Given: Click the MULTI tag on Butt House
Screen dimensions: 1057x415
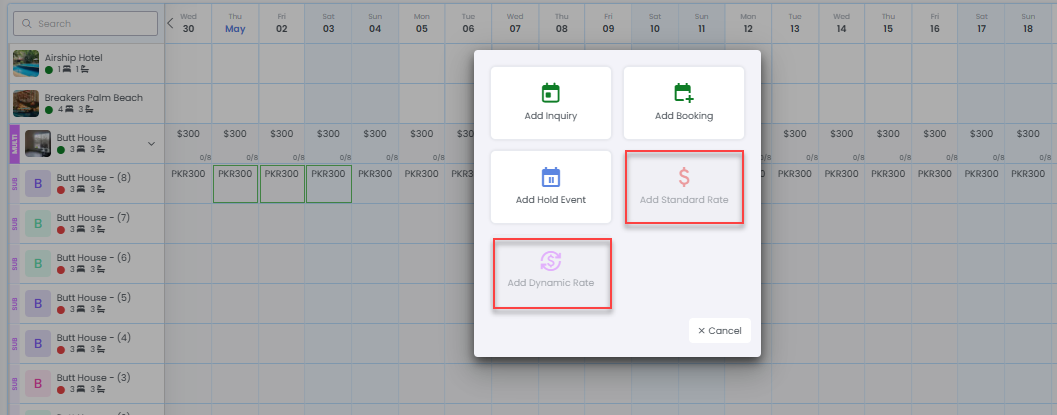Looking at the screenshot, I should (15, 143).
